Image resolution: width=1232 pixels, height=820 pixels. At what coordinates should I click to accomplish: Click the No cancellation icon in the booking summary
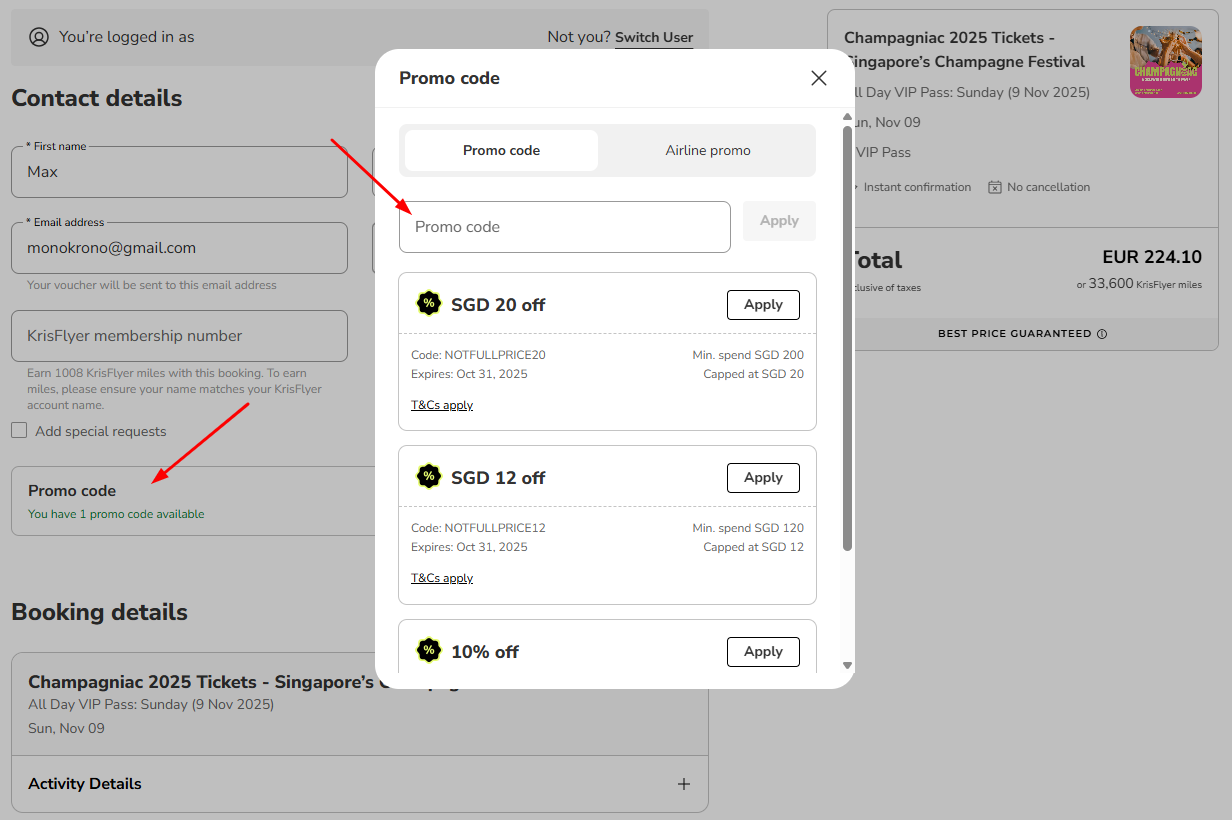[995, 187]
